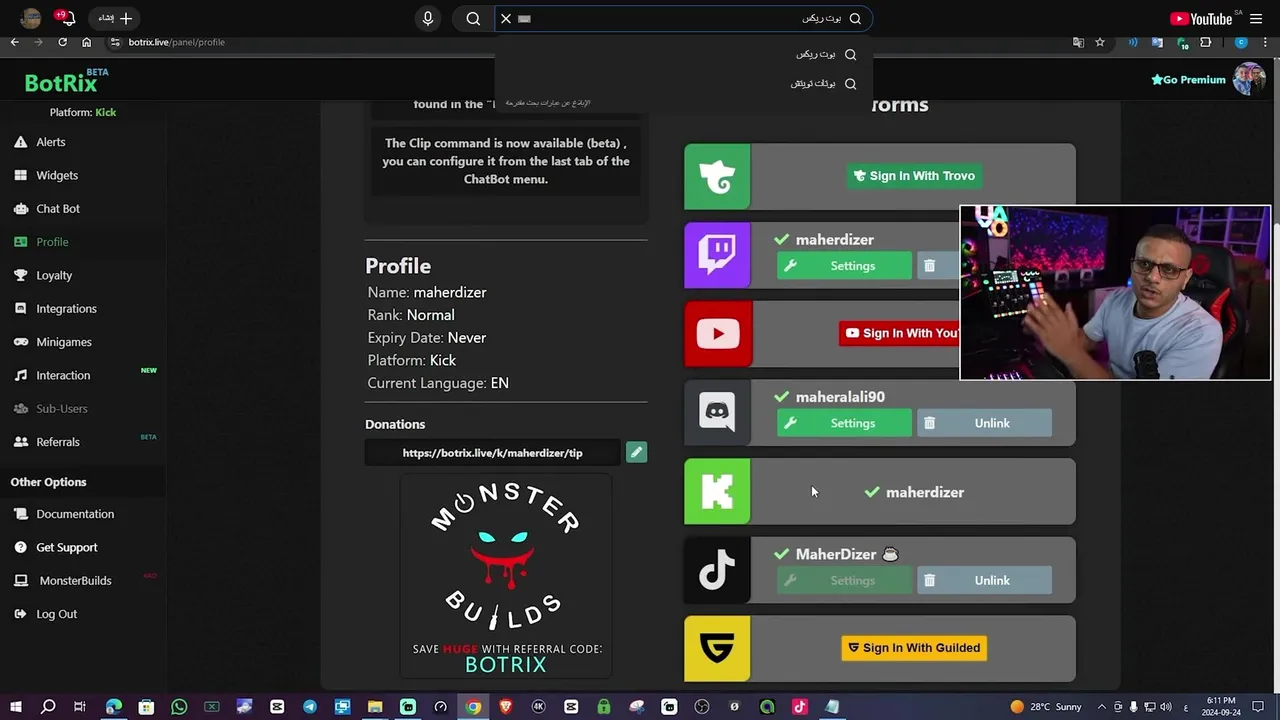Screen dimensions: 1280x720
Task: Click the Discord platform logo
Action: 717,412
